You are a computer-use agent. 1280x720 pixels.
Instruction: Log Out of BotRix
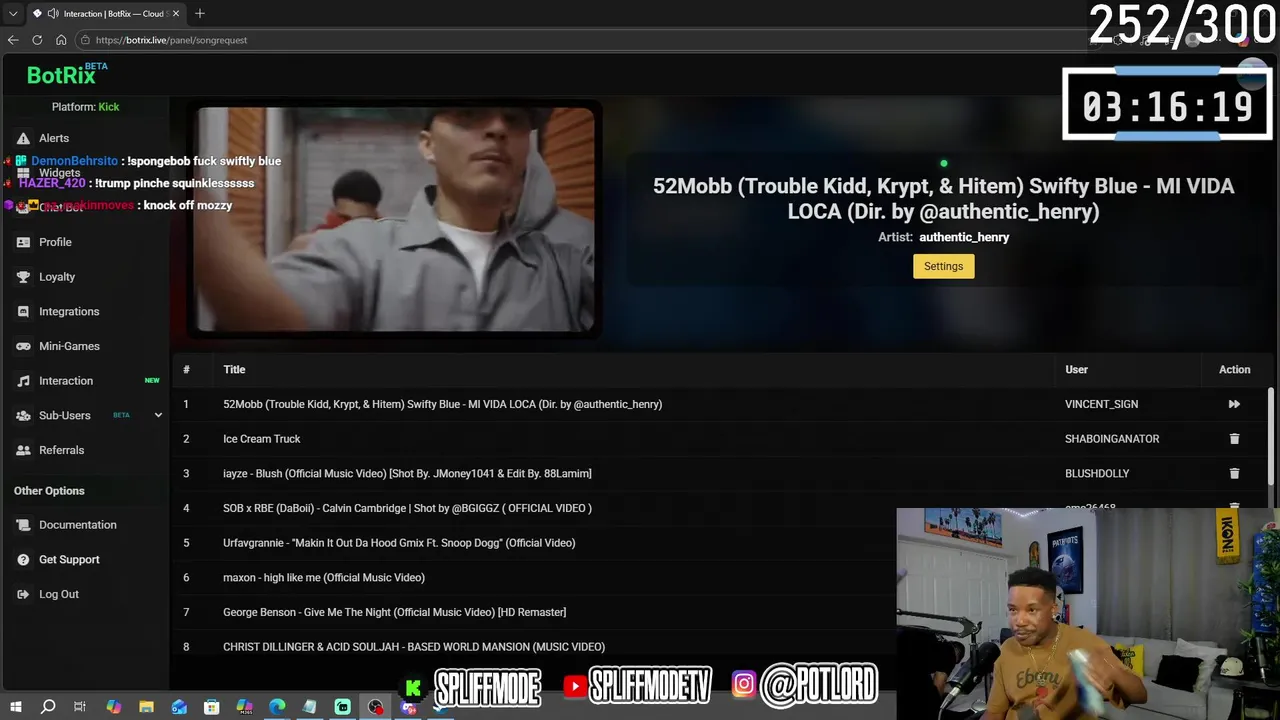click(59, 594)
